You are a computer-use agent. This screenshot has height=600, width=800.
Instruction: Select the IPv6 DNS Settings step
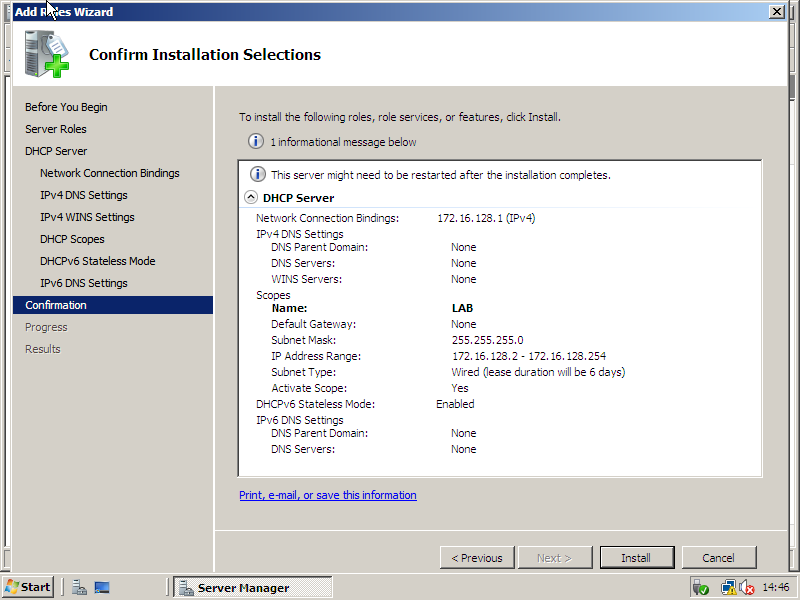tap(84, 283)
